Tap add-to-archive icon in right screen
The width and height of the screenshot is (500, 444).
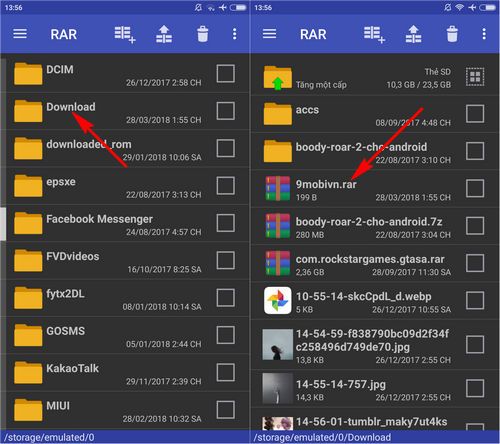pos(374,34)
